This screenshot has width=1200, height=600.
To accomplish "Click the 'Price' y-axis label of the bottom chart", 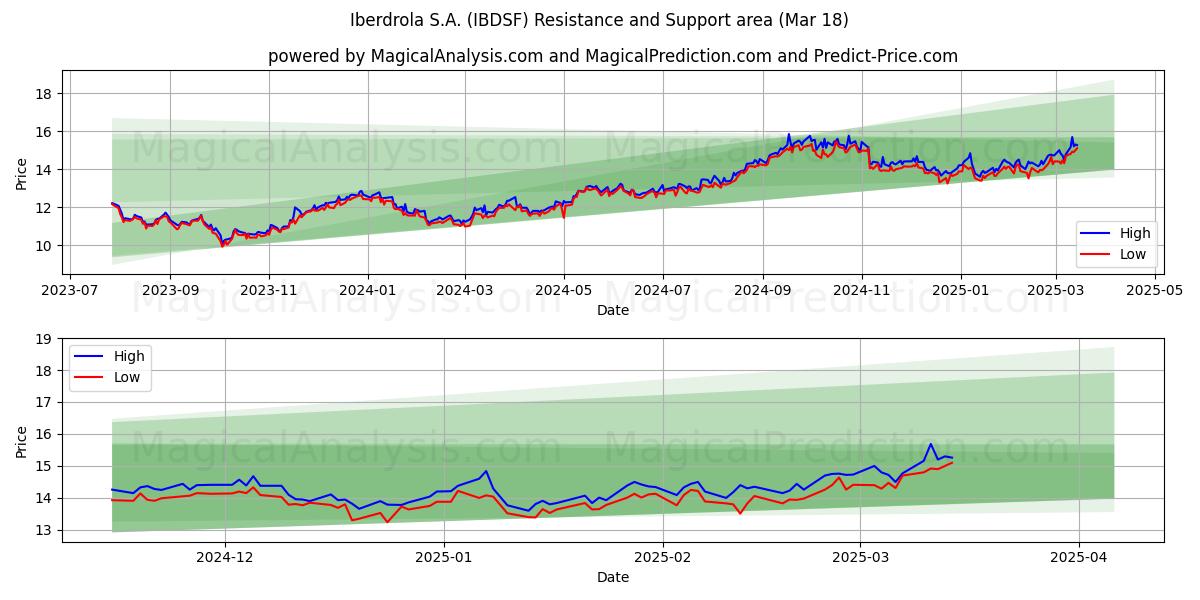I will point(22,440).
